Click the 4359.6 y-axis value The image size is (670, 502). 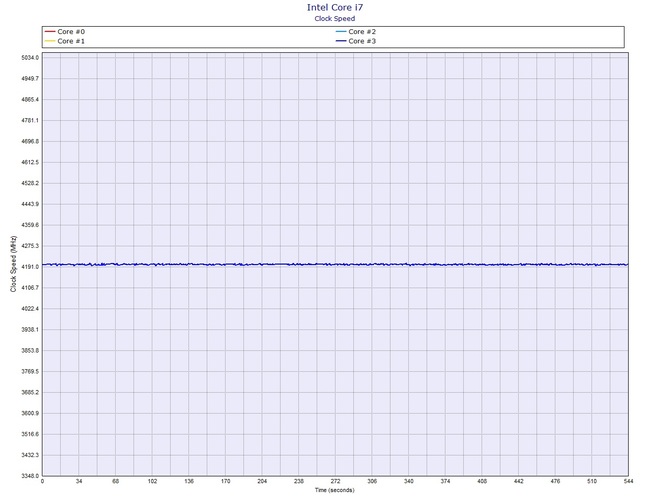pyautogui.click(x=30, y=225)
